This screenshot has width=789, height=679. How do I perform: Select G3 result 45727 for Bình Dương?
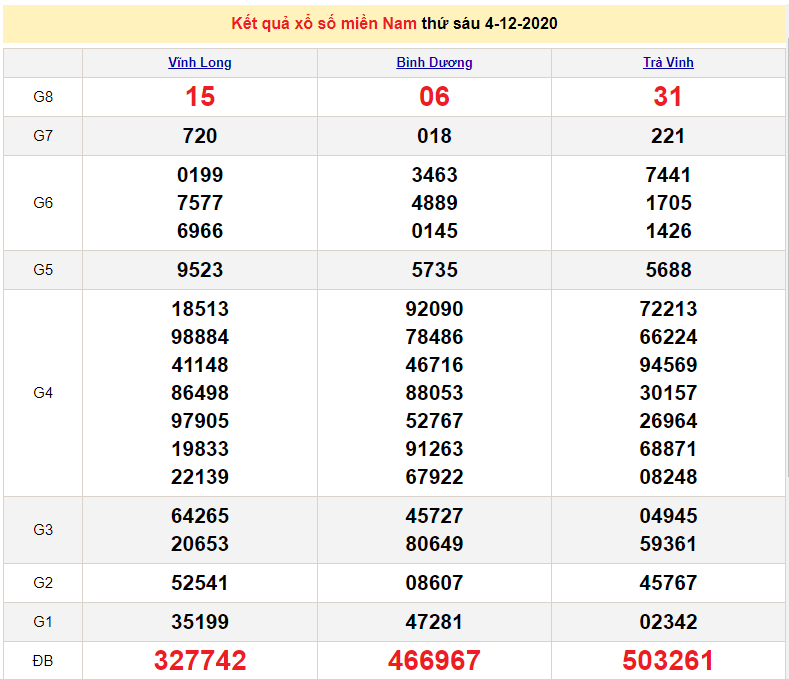tap(434, 516)
